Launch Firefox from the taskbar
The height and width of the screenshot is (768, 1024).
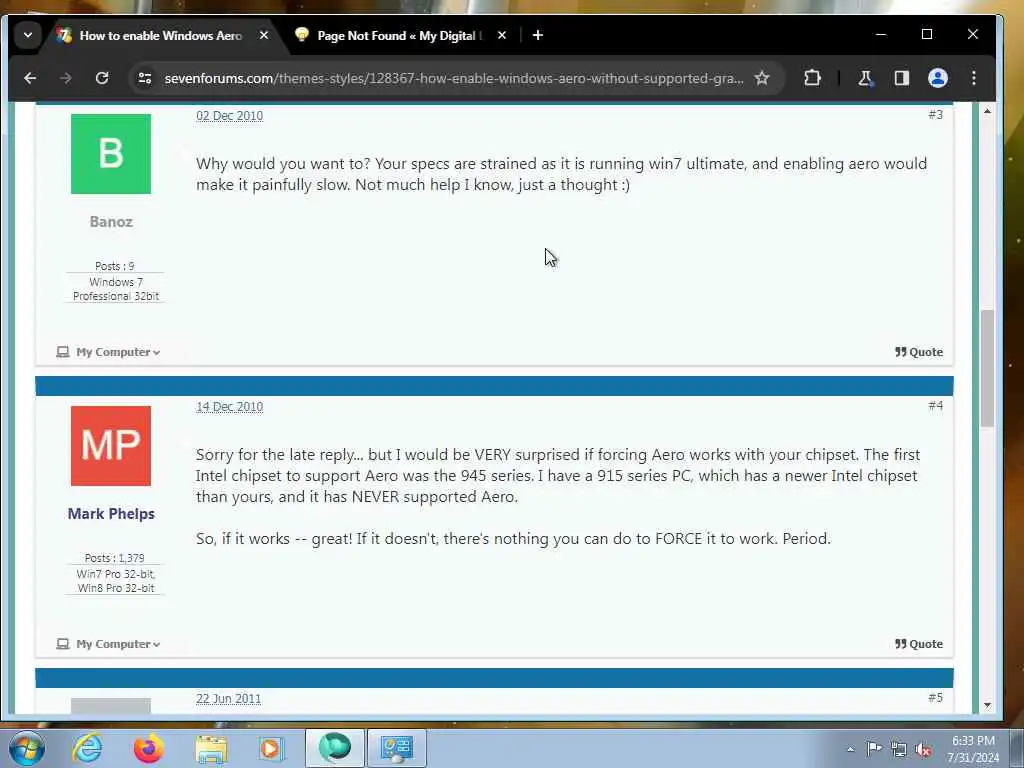click(148, 748)
